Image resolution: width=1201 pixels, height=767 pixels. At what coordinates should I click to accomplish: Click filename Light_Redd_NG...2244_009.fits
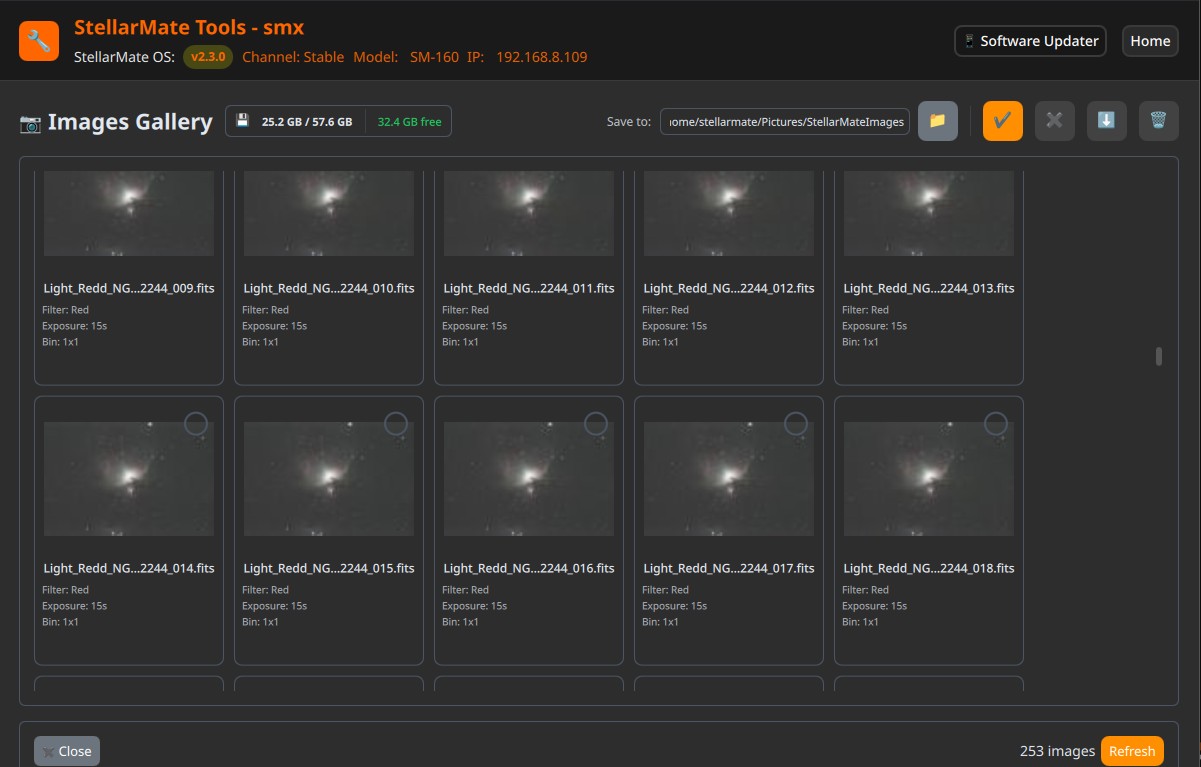129,288
